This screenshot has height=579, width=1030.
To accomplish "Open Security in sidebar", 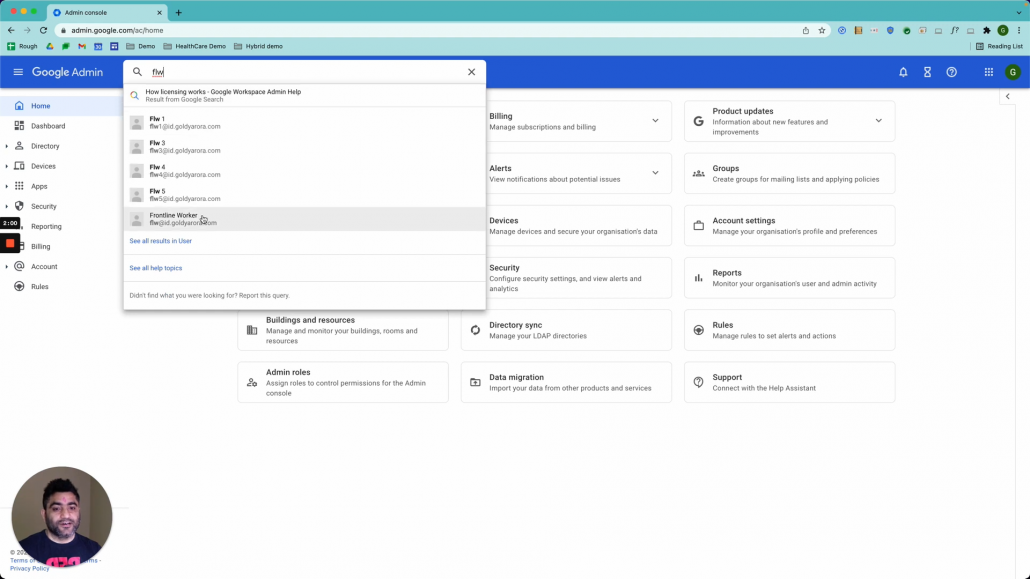I will click(x=43, y=206).
